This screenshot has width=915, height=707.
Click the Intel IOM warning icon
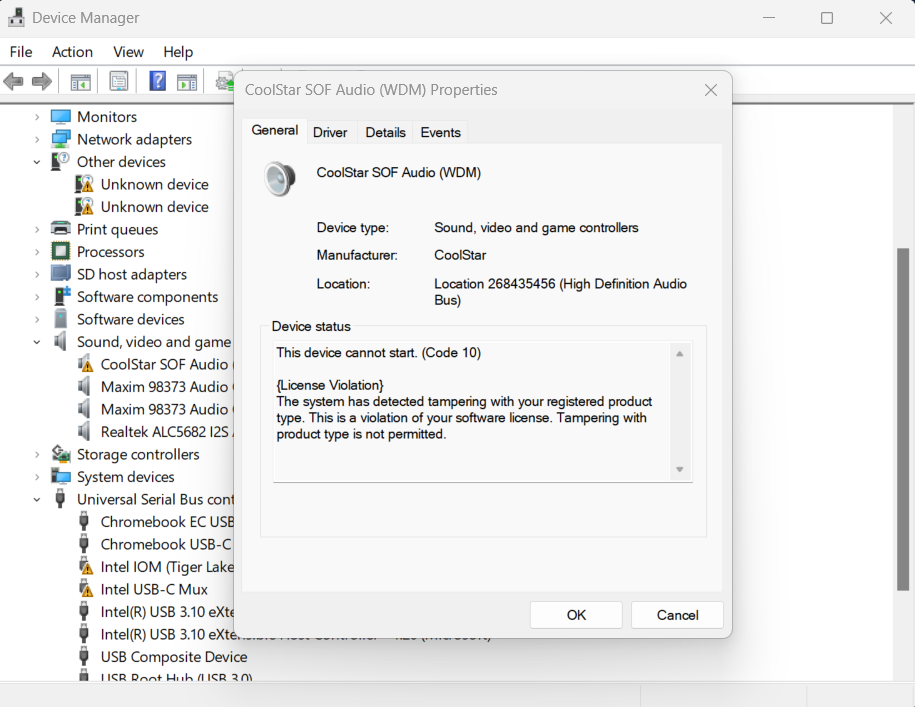coord(85,566)
